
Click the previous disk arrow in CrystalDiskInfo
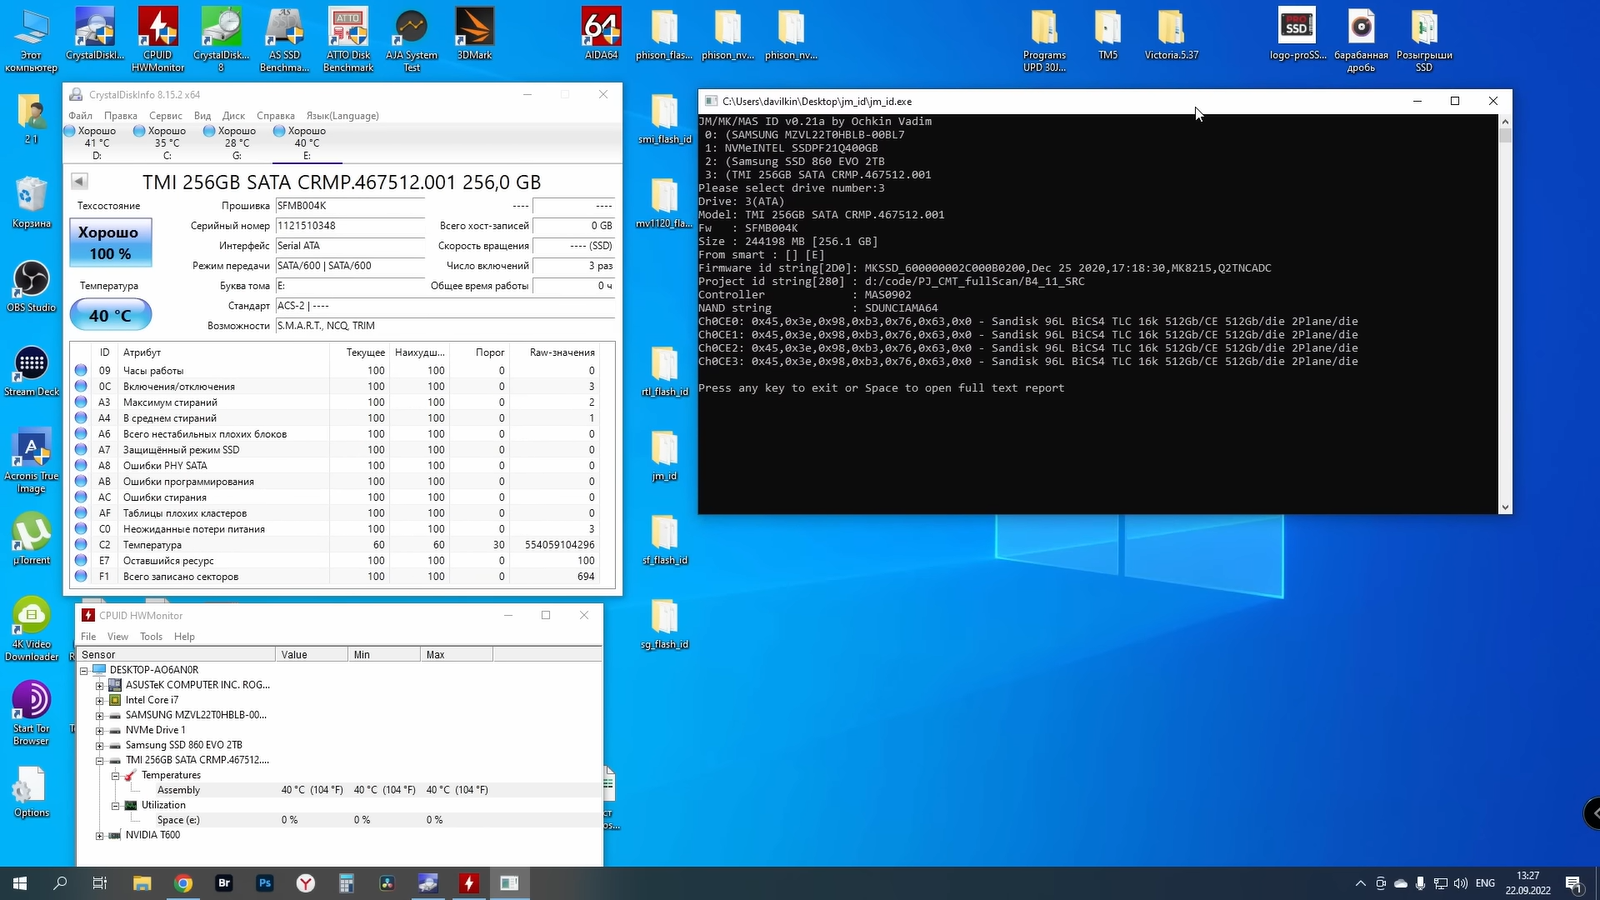(x=79, y=181)
